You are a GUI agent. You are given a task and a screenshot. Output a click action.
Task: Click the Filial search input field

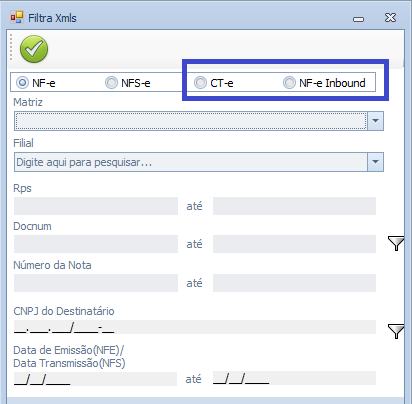[191, 162]
